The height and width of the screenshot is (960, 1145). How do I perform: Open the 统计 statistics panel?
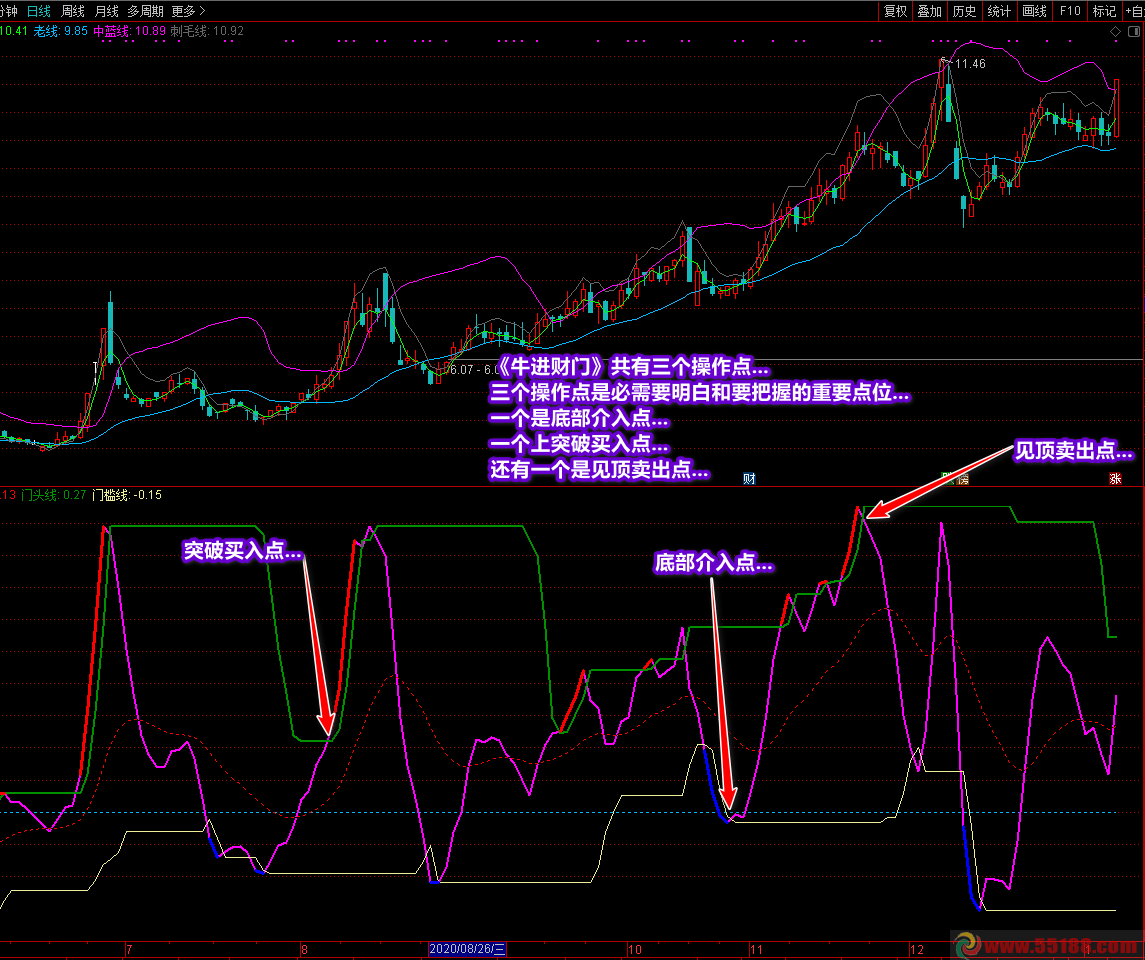pyautogui.click(x=999, y=11)
